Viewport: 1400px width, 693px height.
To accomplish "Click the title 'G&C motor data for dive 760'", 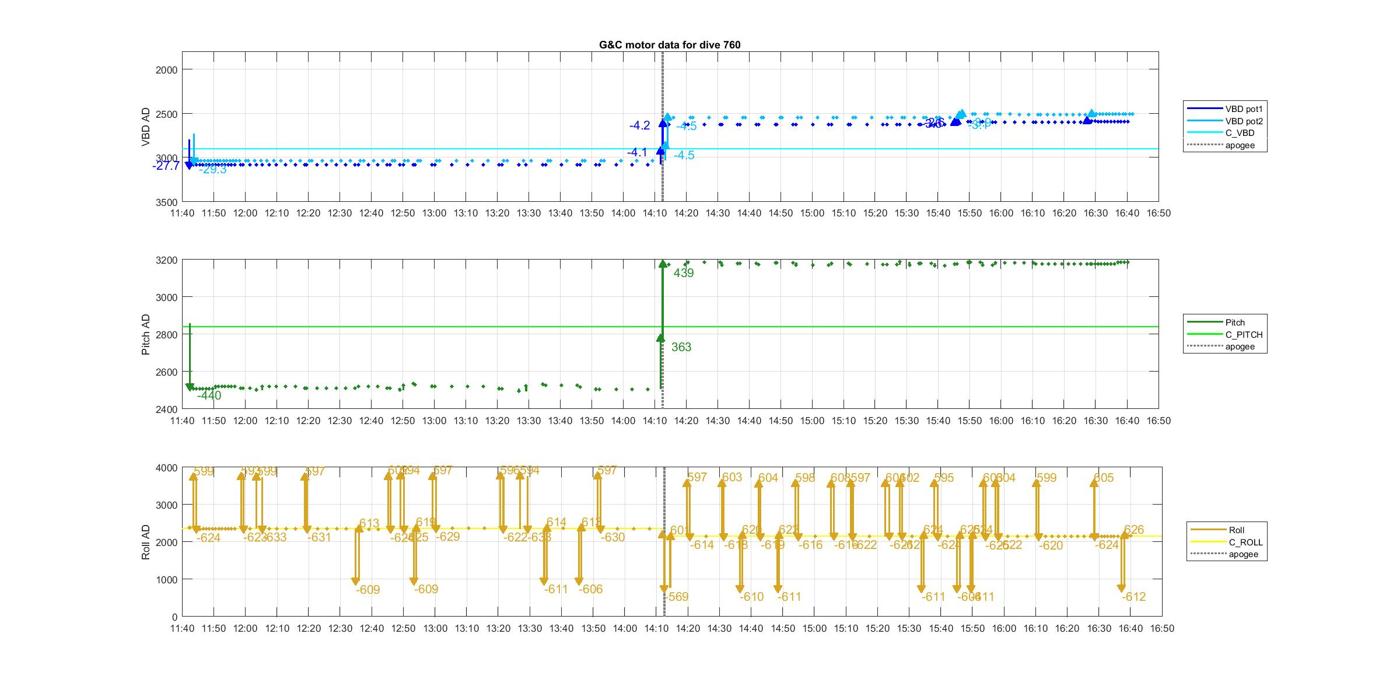I will coord(669,44).
